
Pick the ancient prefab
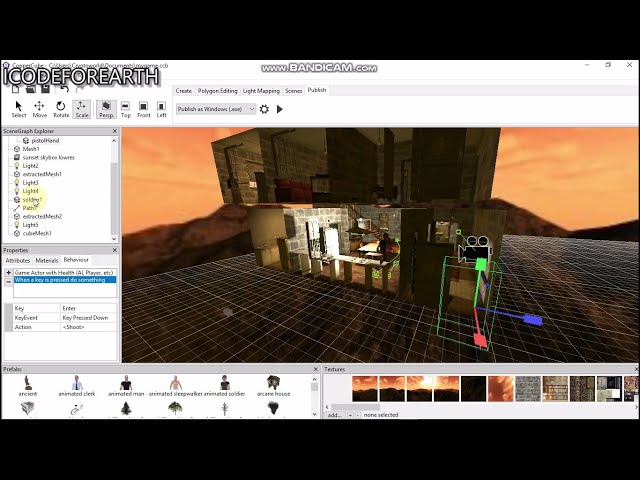28,386
